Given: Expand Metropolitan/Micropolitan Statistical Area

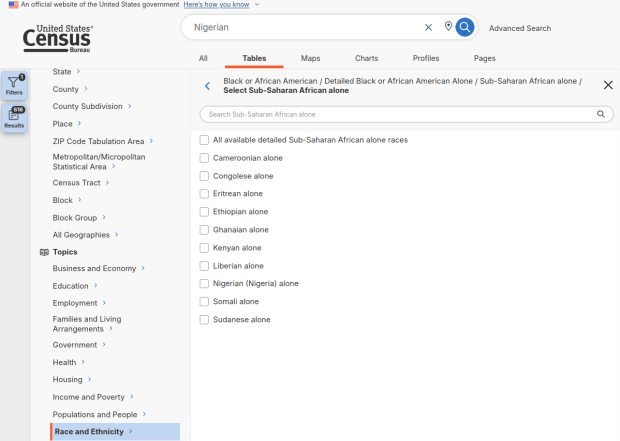Looking at the screenshot, I should point(99,162).
